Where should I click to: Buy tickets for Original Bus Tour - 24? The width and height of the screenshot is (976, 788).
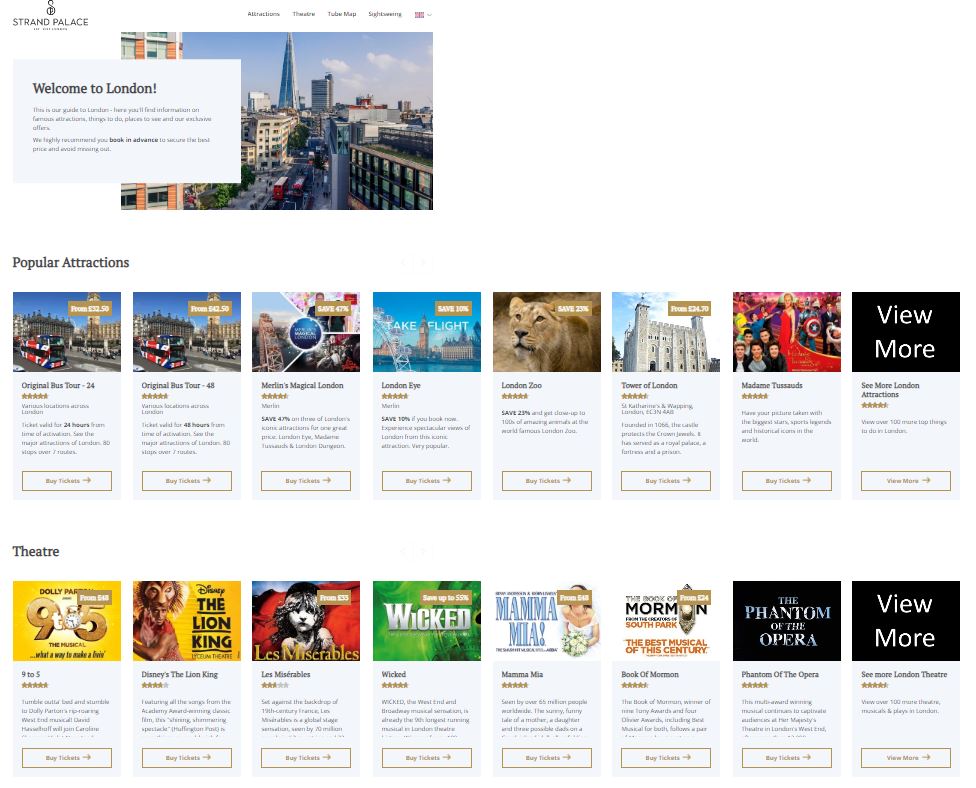67,481
